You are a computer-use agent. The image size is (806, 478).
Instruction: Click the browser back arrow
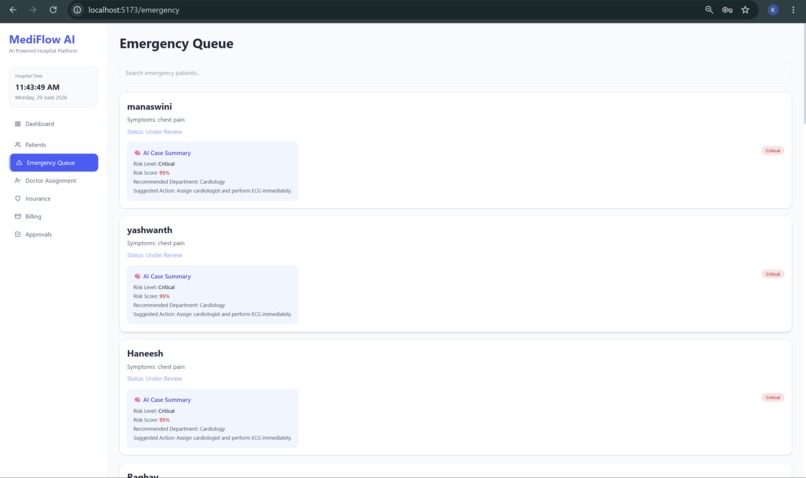point(13,10)
